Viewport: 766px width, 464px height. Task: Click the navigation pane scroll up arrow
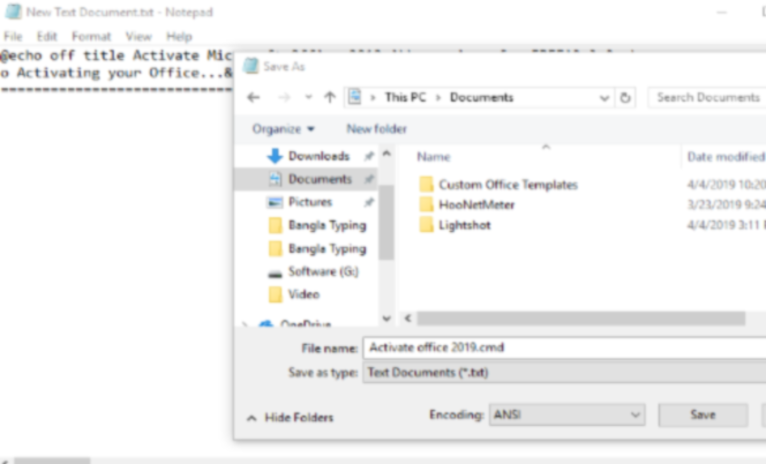(x=386, y=153)
